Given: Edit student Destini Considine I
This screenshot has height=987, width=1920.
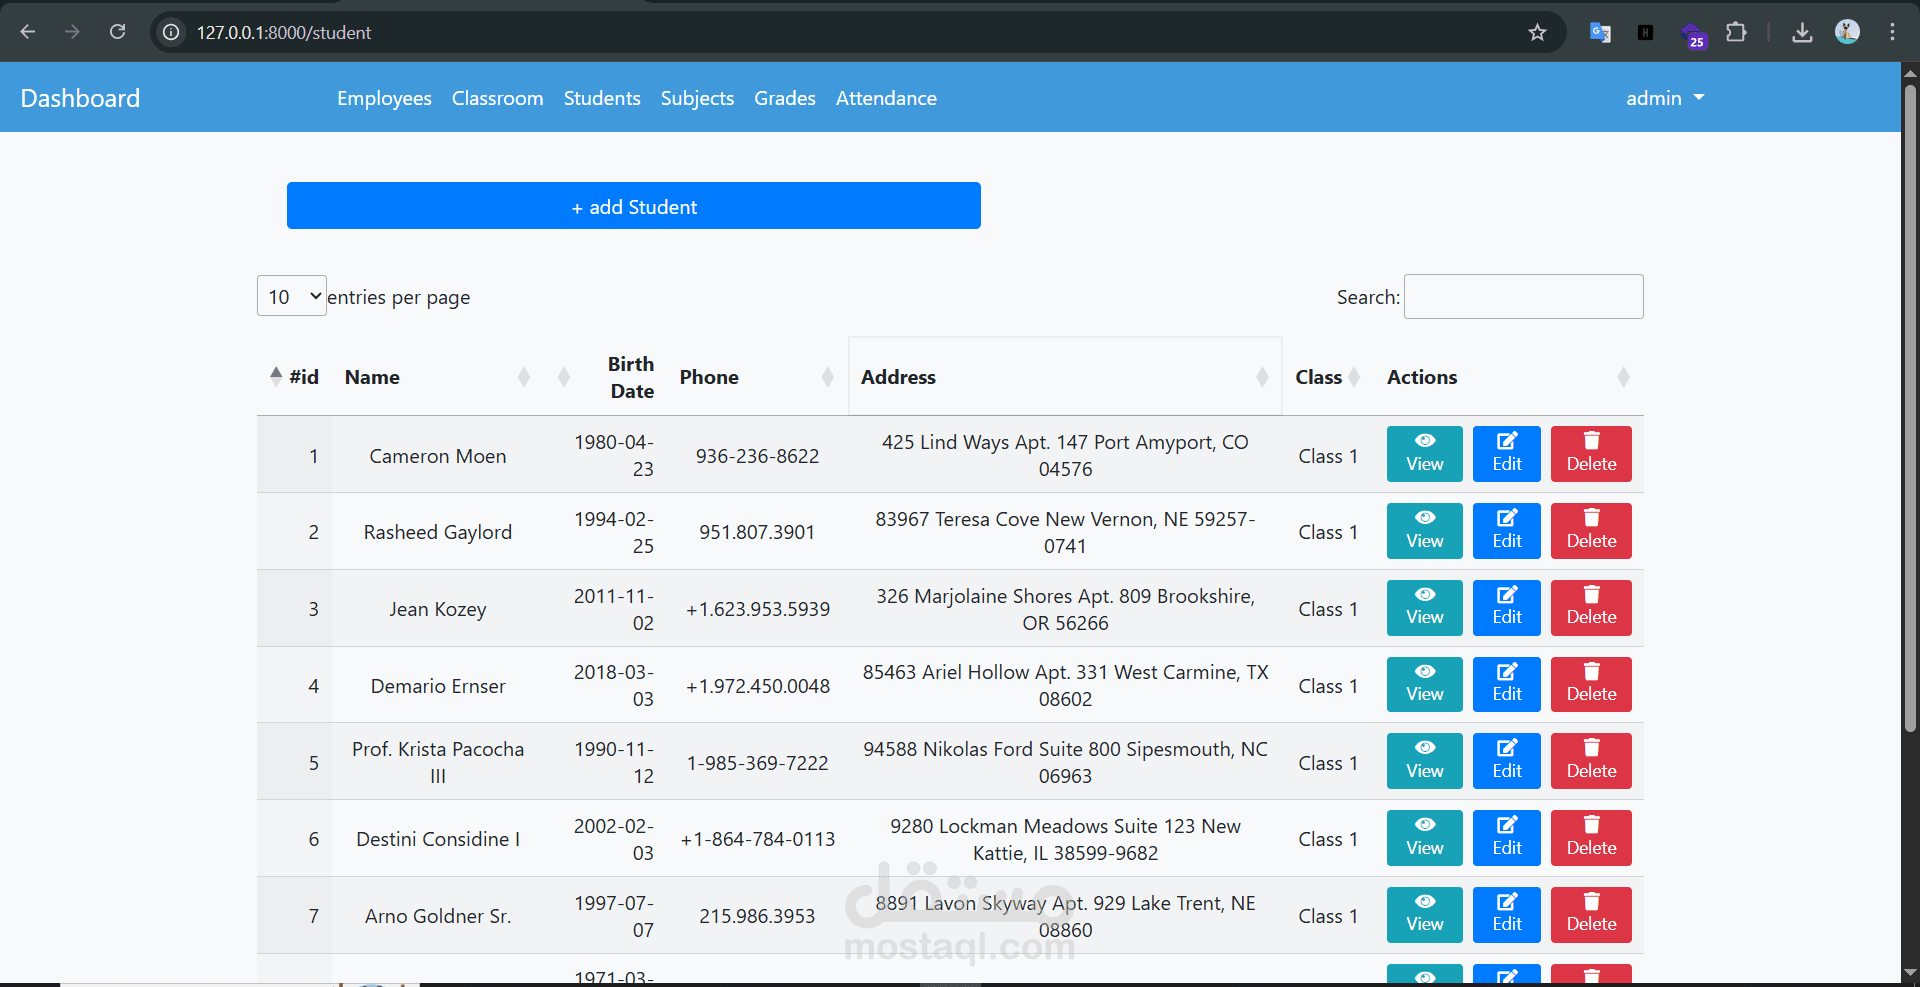Looking at the screenshot, I should pos(1506,838).
